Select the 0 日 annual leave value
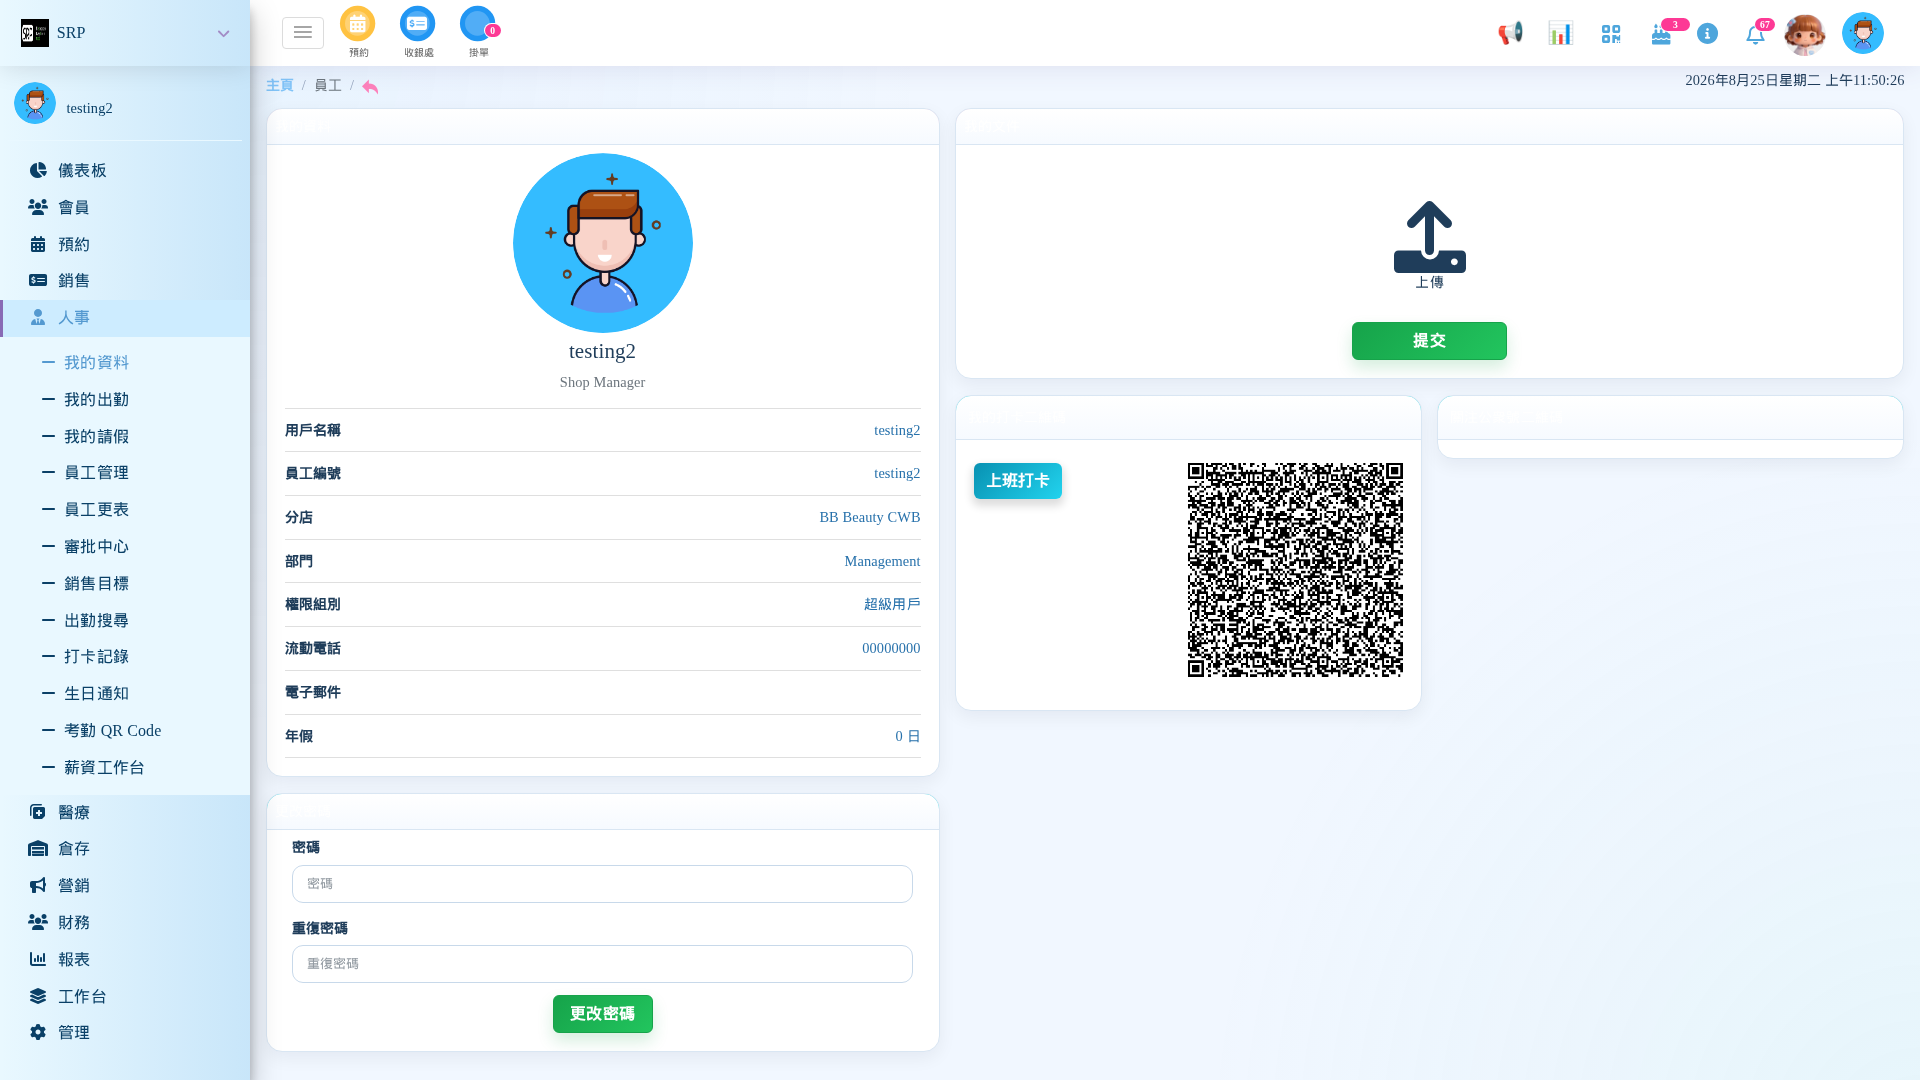 pyautogui.click(x=908, y=737)
